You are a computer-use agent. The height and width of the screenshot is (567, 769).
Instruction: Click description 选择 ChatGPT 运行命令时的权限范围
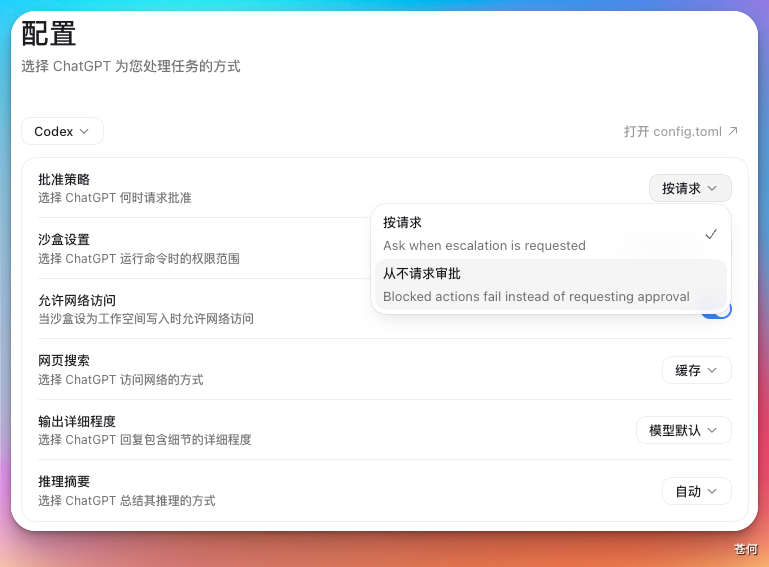139,258
